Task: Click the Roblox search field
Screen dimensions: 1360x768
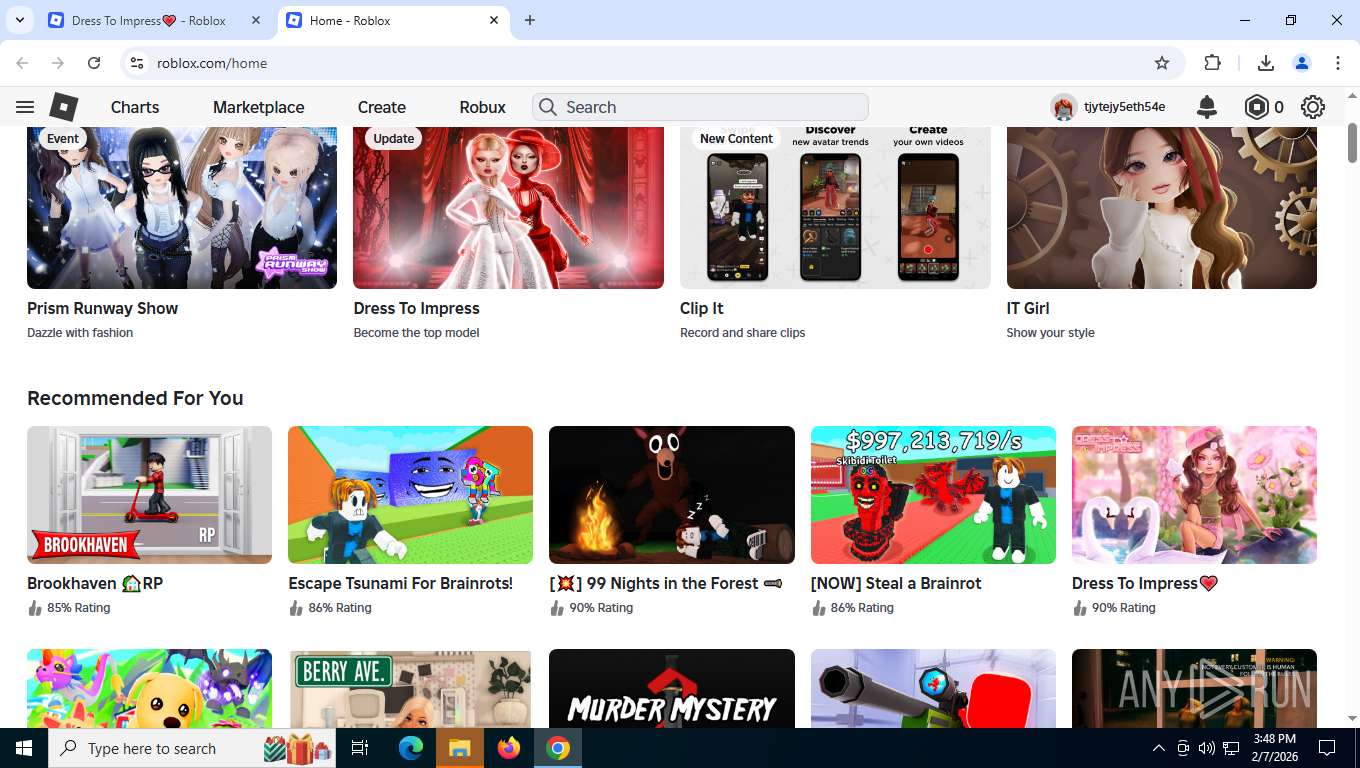Action: click(x=700, y=107)
